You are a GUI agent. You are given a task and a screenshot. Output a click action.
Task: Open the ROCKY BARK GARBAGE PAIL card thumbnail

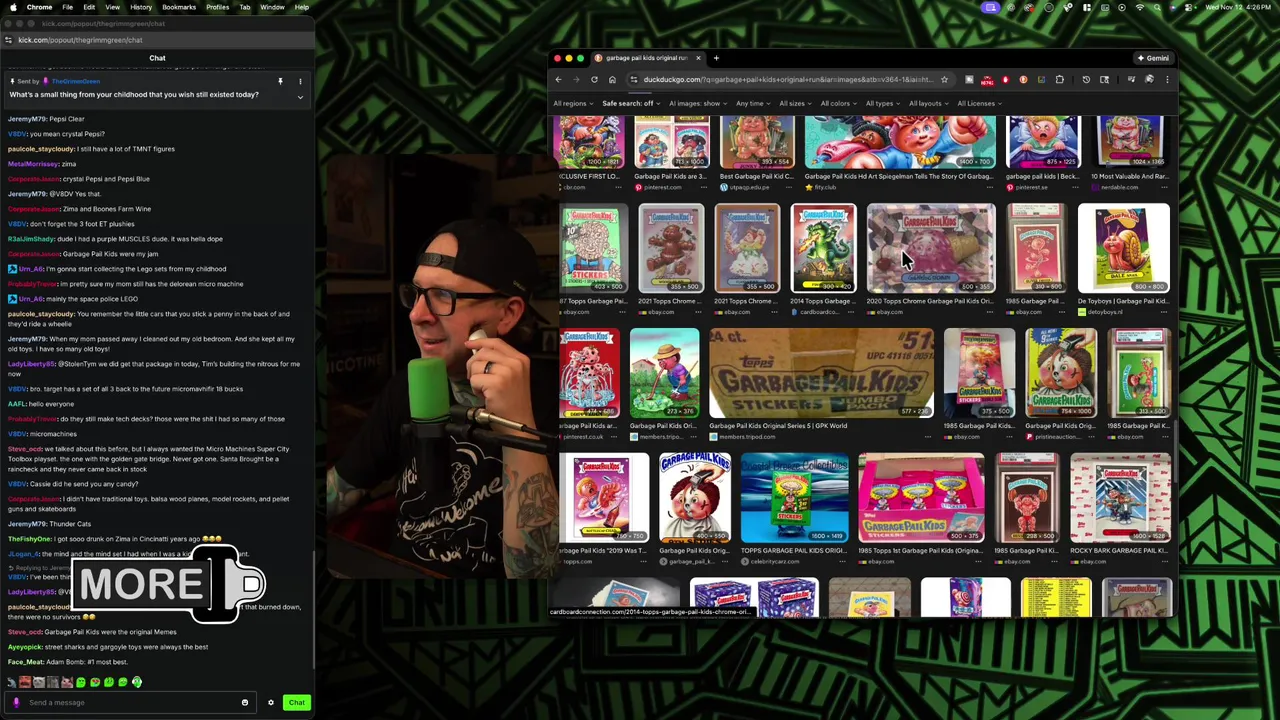pyautogui.click(x=1120, y=498)
